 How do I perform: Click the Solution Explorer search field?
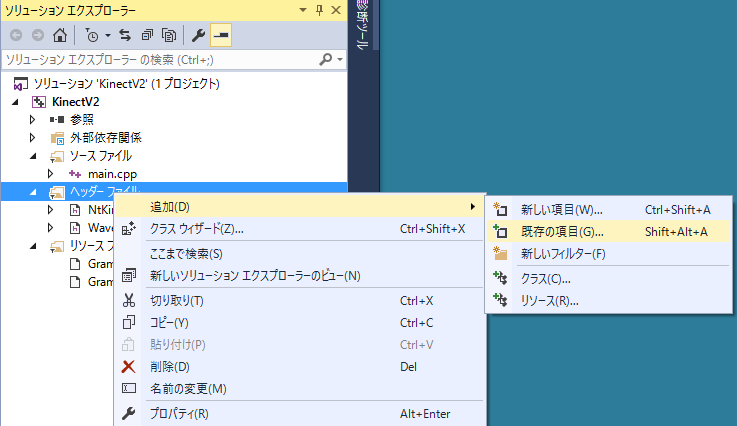point(160,60)
